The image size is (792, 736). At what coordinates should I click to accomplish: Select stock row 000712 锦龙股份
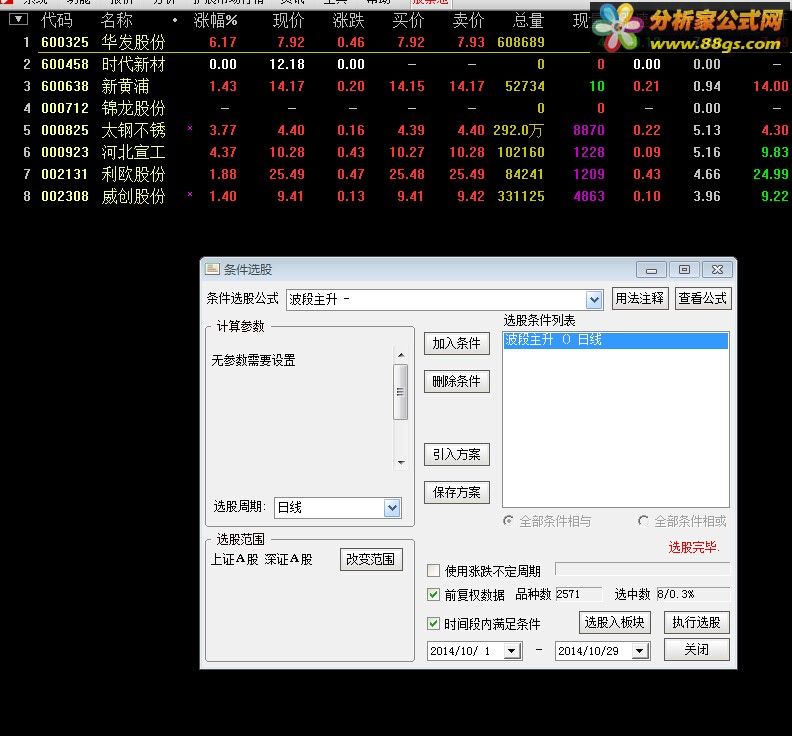[x=396, y=108]
